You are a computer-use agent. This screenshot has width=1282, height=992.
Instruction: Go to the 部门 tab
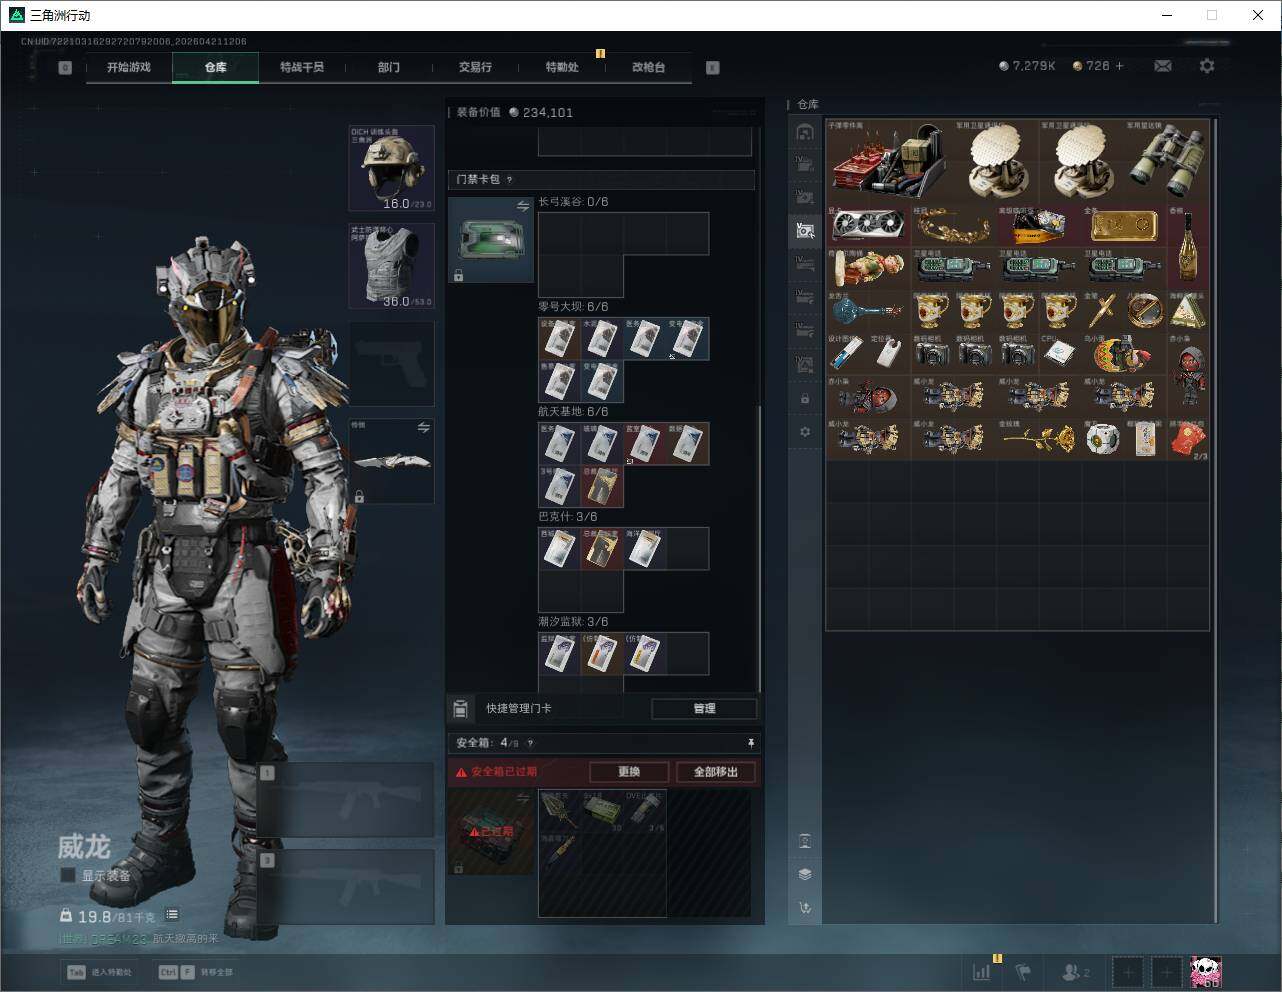pyautogui.click(x=389, y=67)
